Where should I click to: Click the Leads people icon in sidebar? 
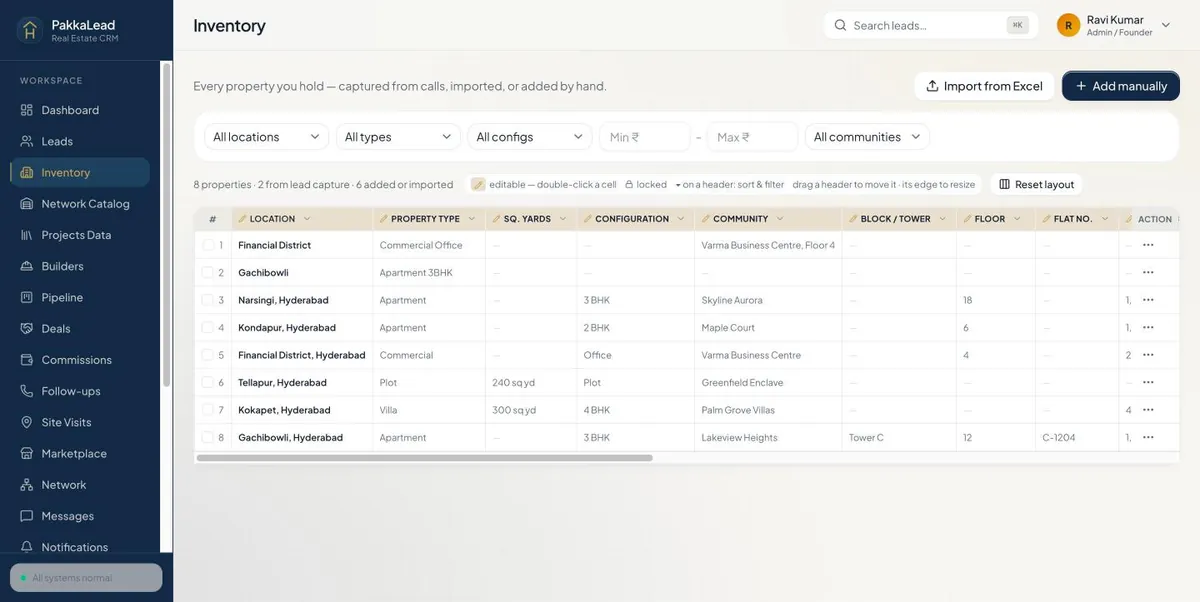[27, 141]
